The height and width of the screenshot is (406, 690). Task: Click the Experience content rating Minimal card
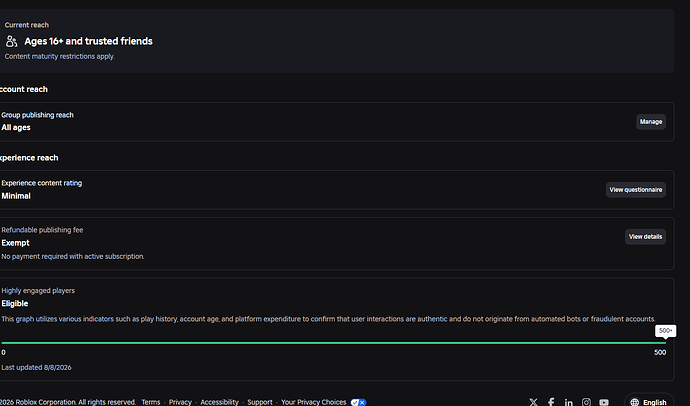[x=336, y=190]
